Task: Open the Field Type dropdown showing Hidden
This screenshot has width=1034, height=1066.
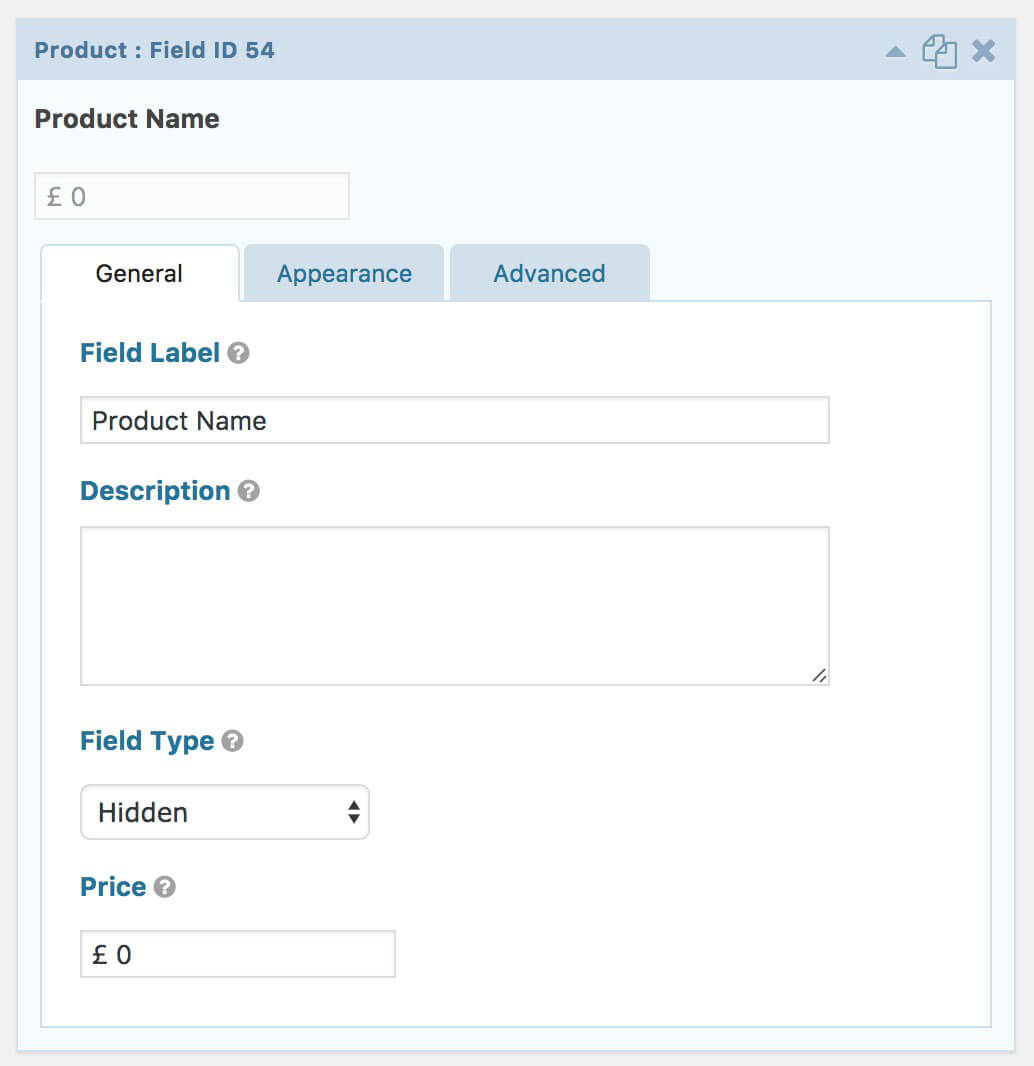Action: point(225,812)
